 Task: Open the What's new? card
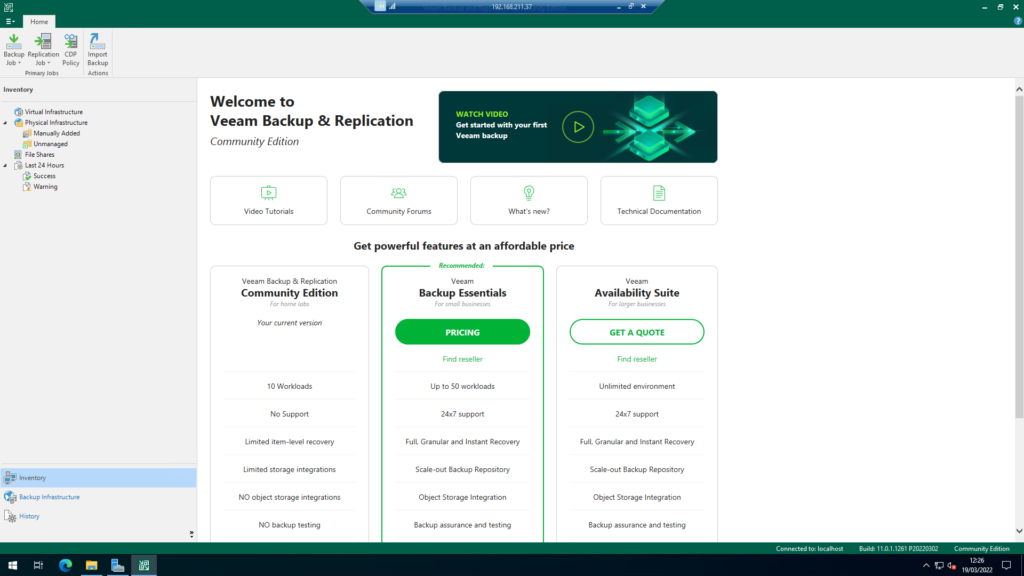(528, 200)
